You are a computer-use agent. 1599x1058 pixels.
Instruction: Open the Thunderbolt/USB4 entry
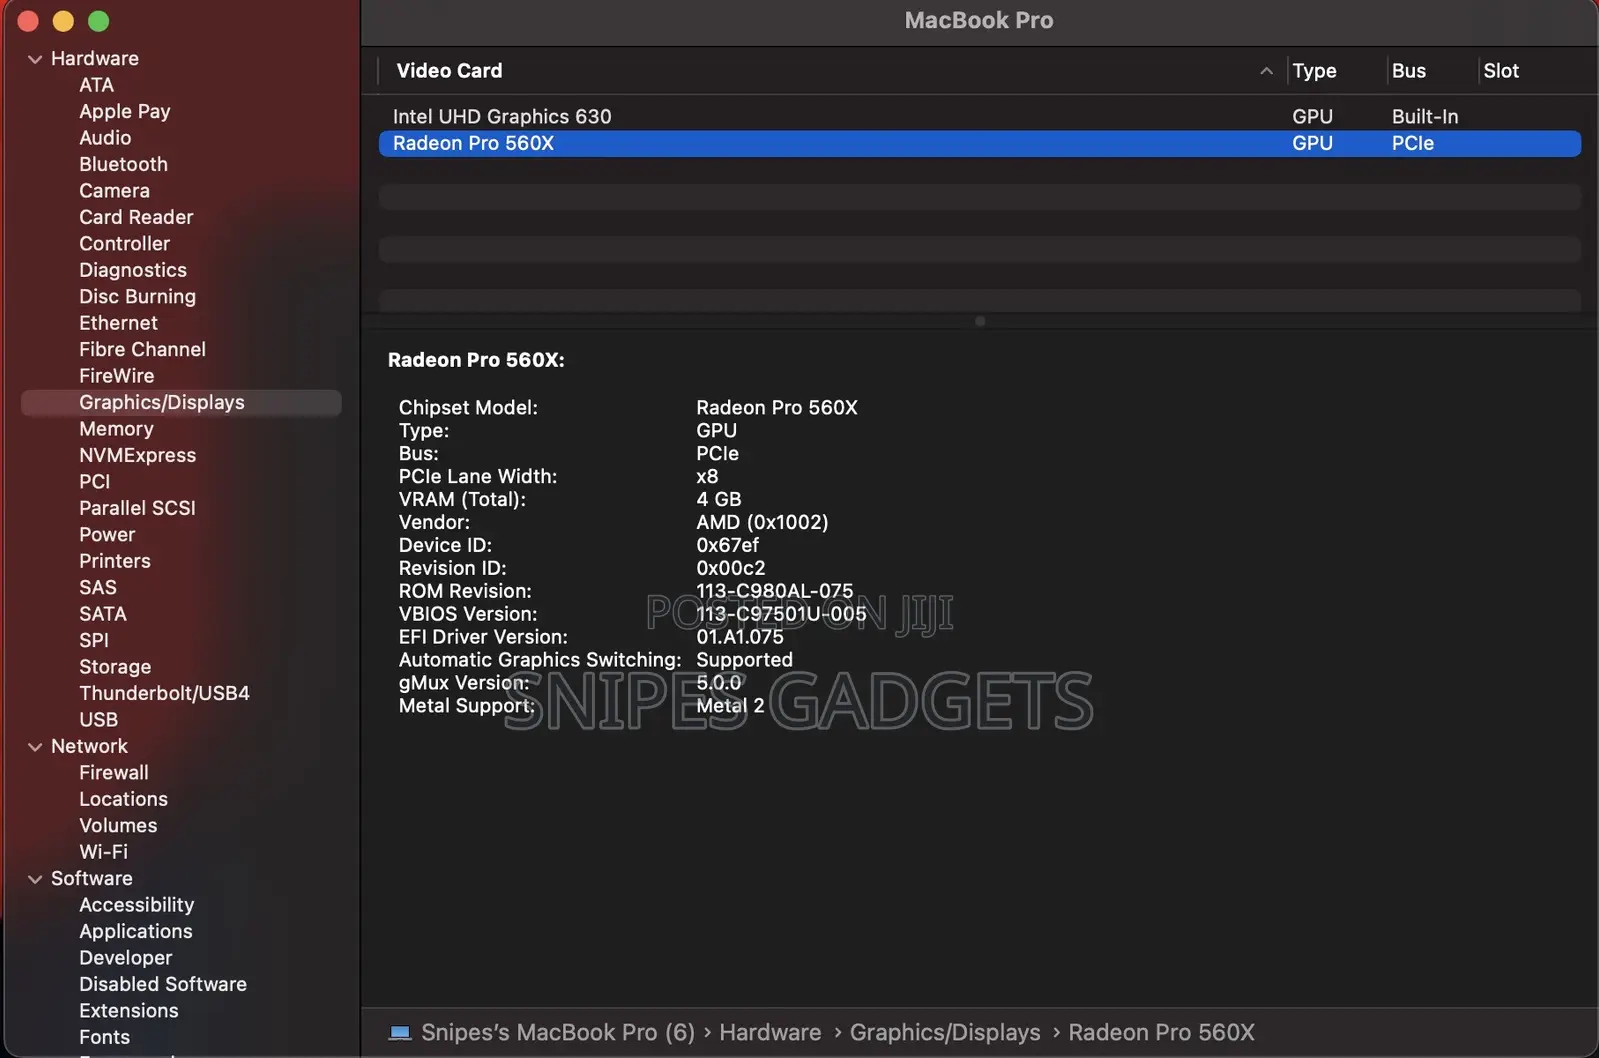(x=164, y=693)
